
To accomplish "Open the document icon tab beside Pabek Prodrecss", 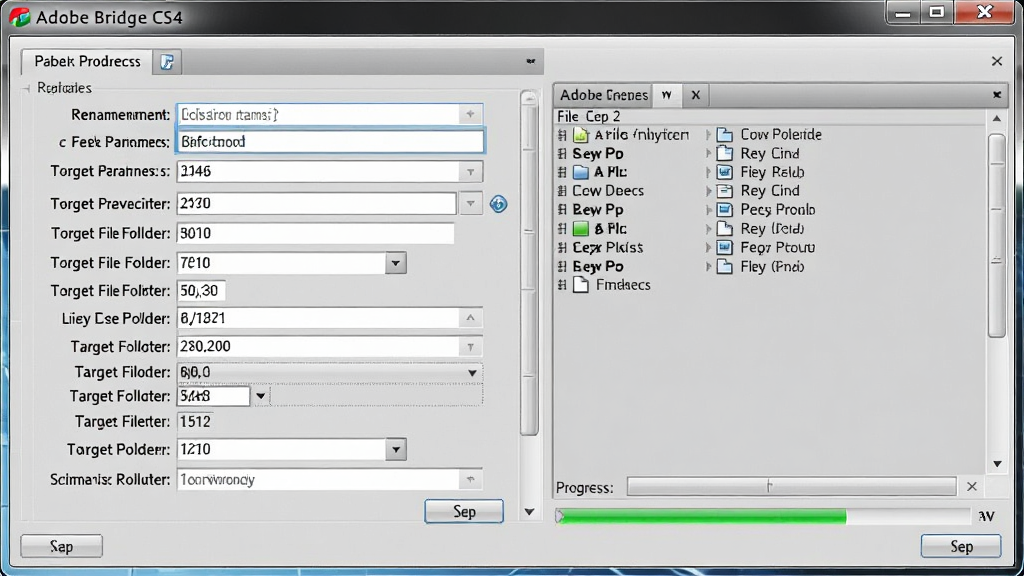I will click(167, 62).
